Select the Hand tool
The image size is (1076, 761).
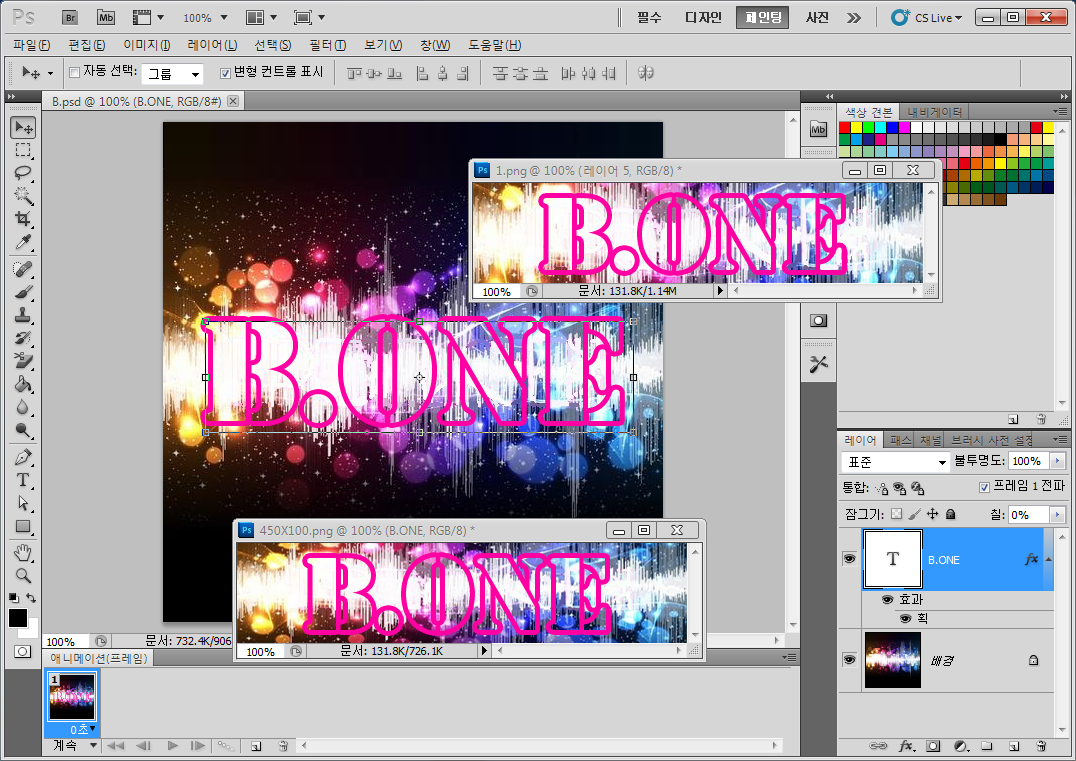click(23, 552)
